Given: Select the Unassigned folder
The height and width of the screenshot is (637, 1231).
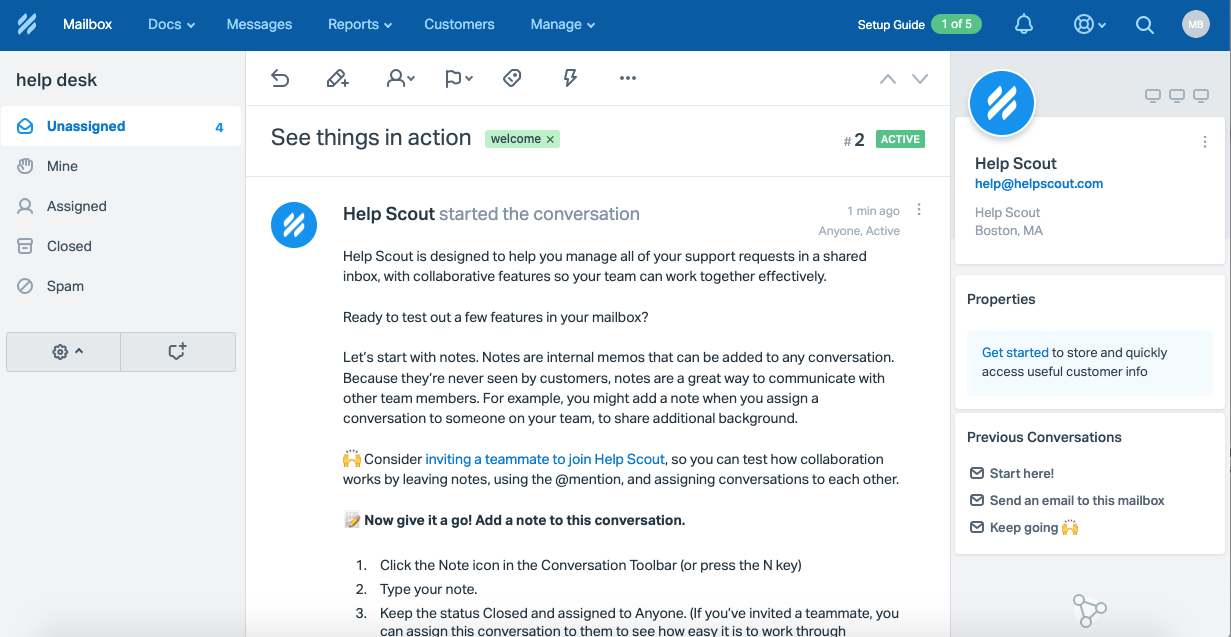Looking at the screenshot, I should (121, 126).
